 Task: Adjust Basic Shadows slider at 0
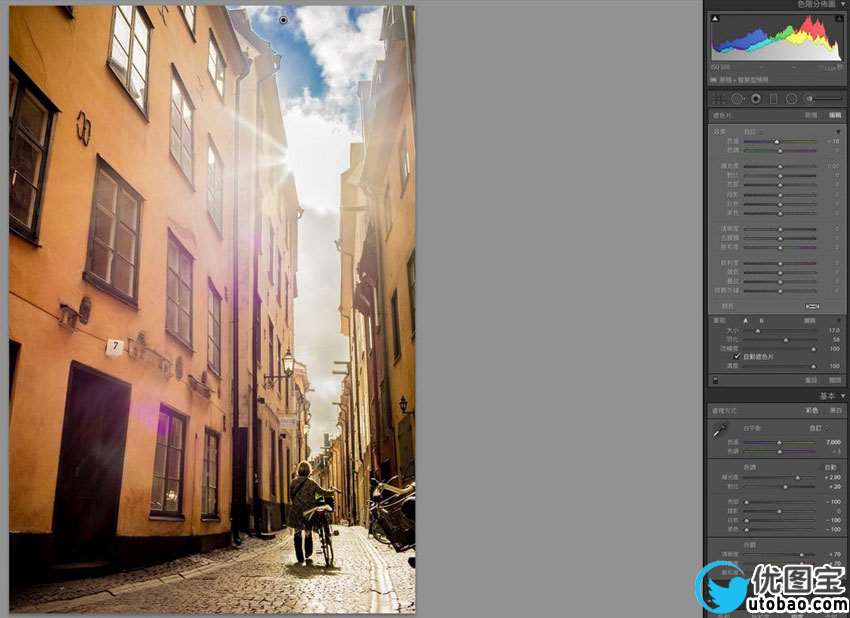(780, 511)
